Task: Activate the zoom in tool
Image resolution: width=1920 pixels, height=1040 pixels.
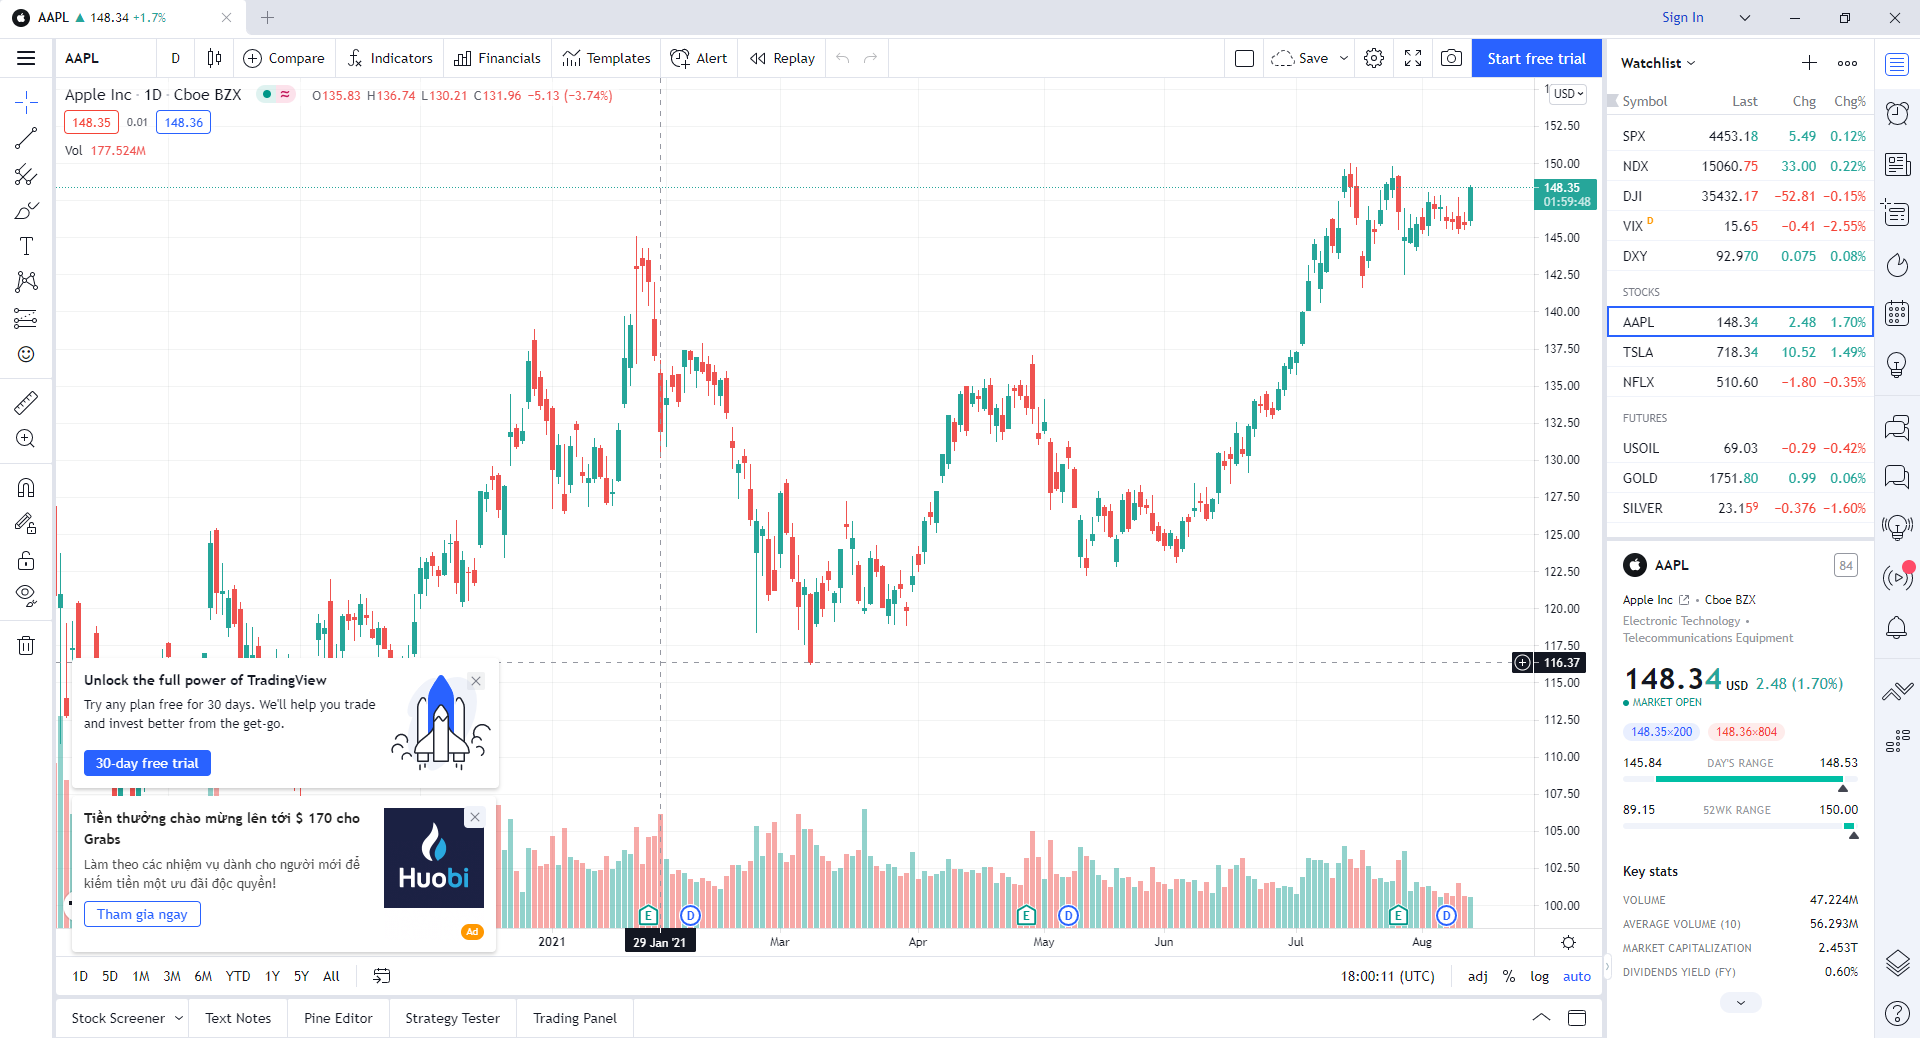Action: point(26,438)
